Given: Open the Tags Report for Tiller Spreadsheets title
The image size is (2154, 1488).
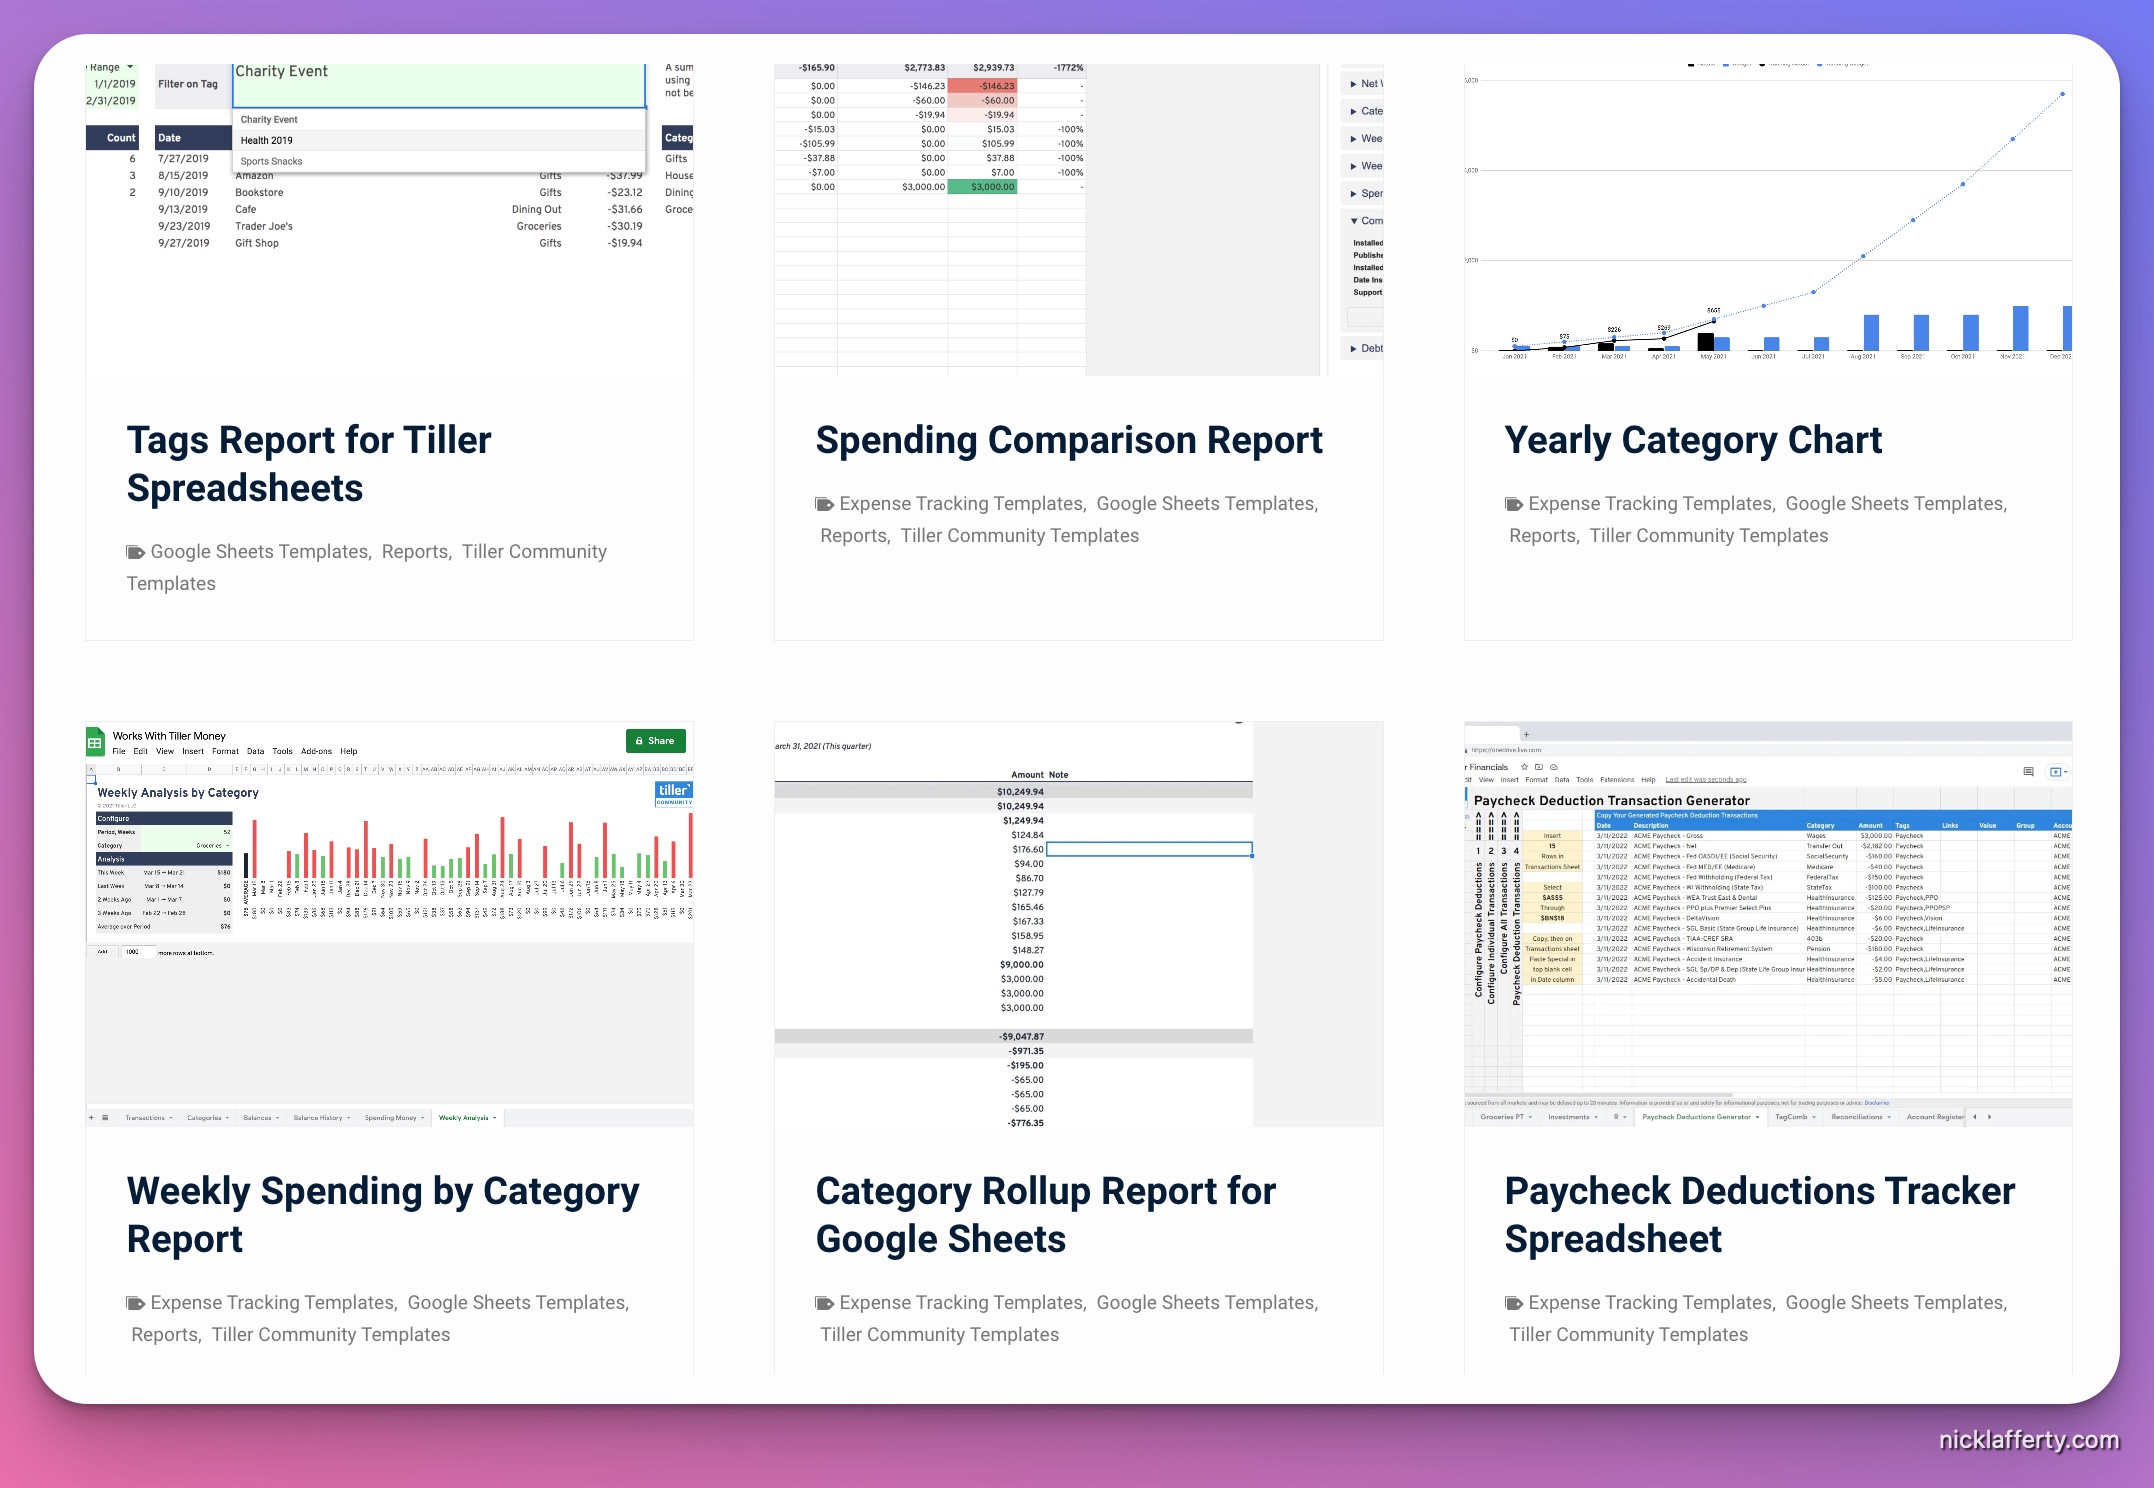Looking at the screenshot, I should (x=308, y=464).
